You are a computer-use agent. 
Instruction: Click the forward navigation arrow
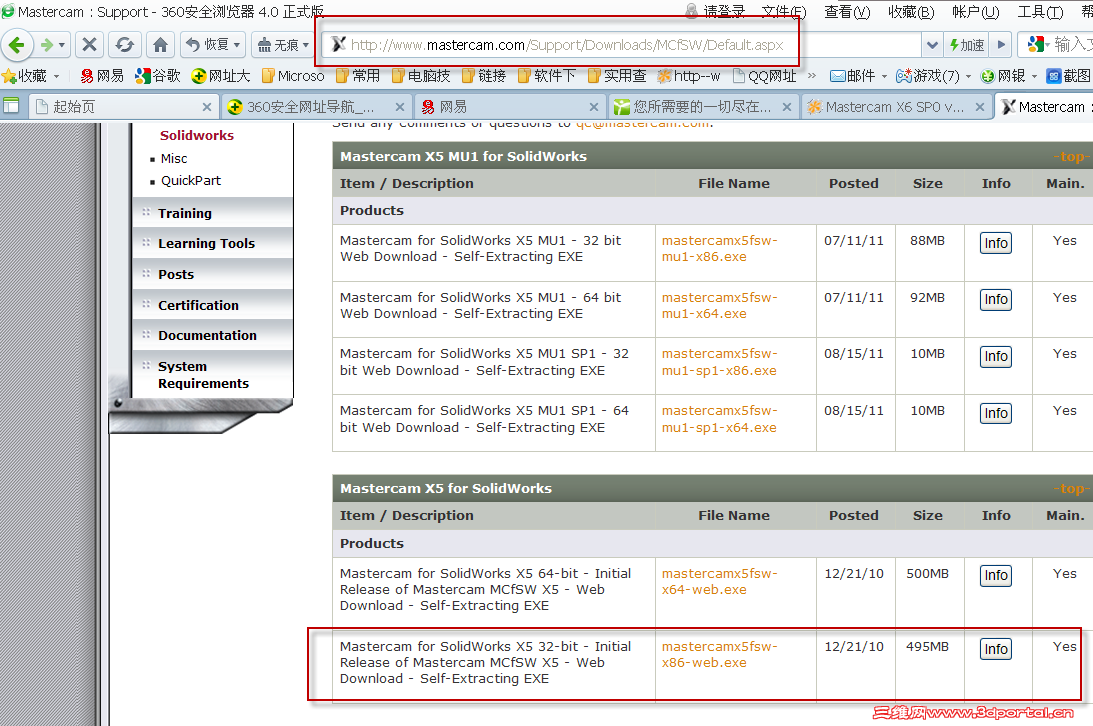pyautogui.click(x=47, y=45)
